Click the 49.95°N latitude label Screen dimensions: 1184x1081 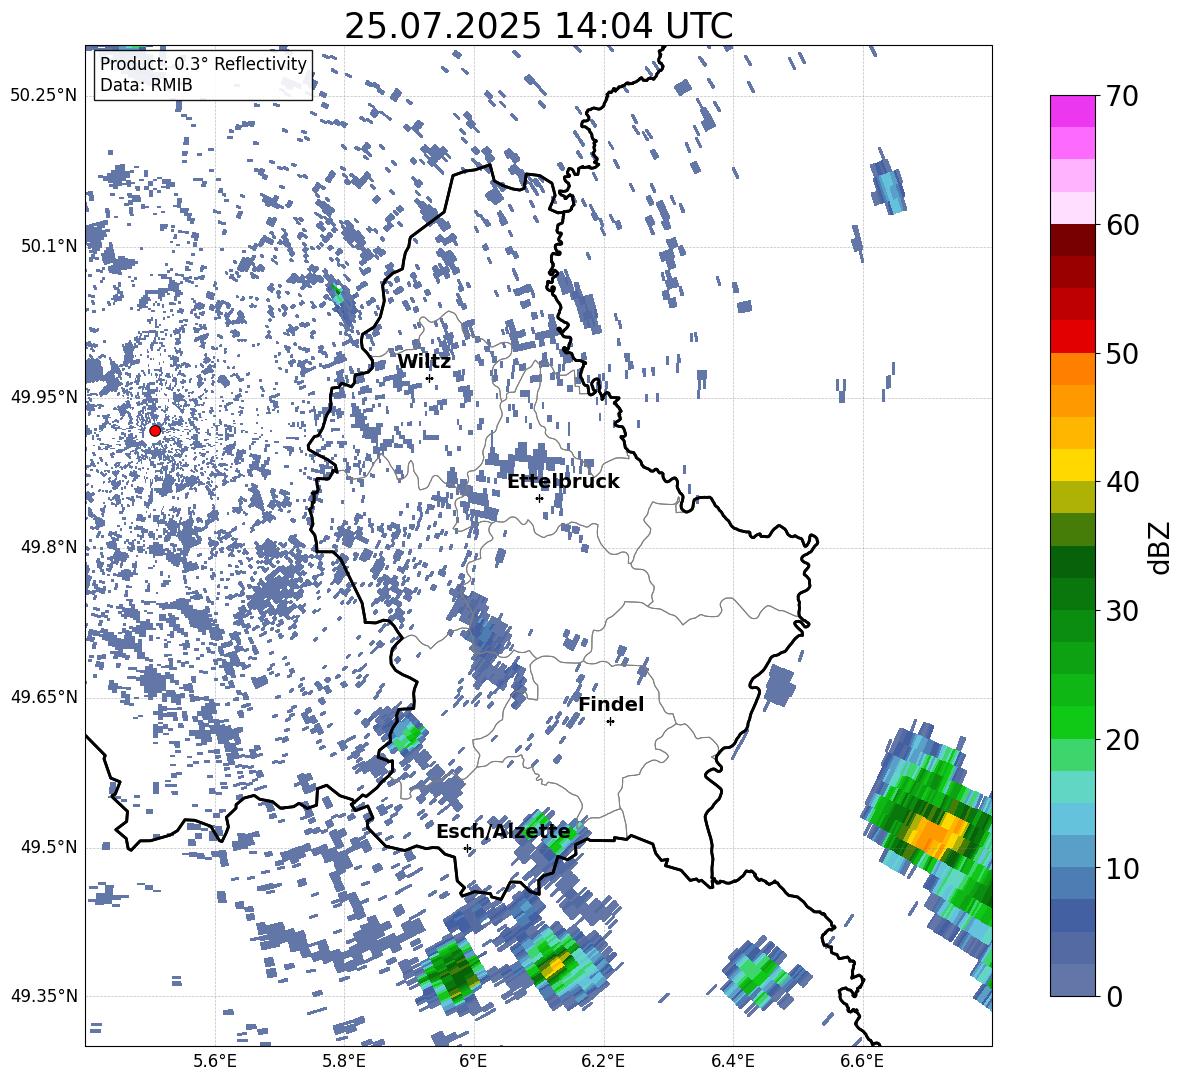tap(44, 397)
